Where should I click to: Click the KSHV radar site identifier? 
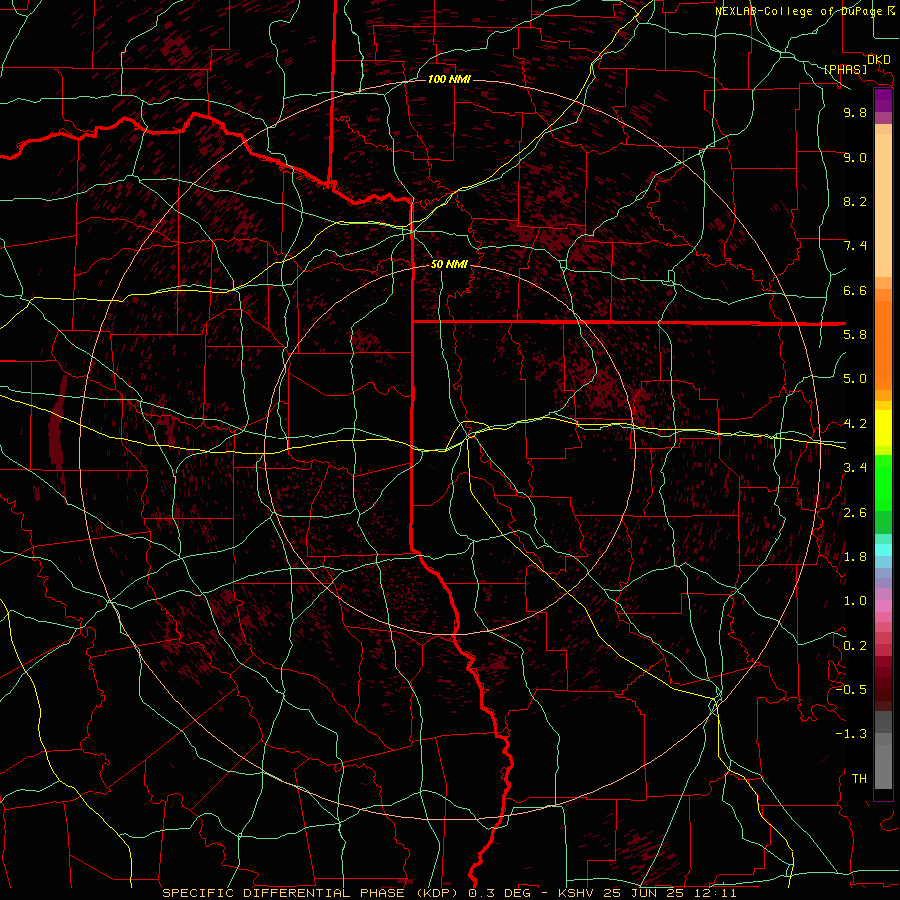575,893
